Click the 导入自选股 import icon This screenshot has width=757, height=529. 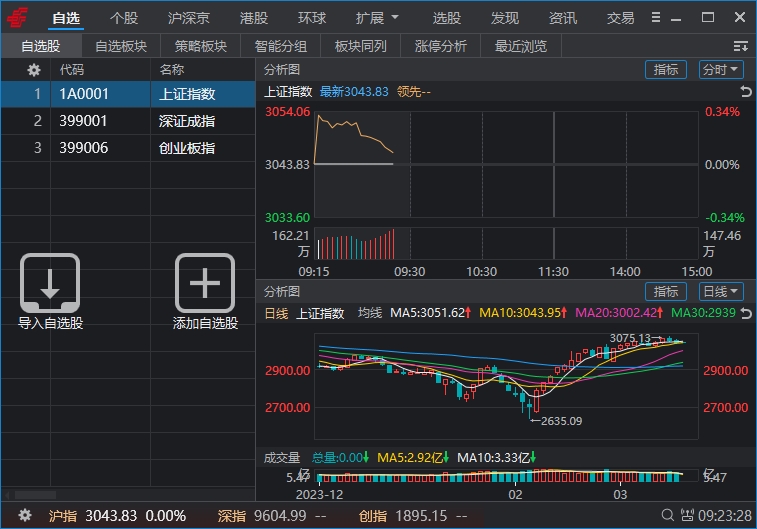(50, 282)
